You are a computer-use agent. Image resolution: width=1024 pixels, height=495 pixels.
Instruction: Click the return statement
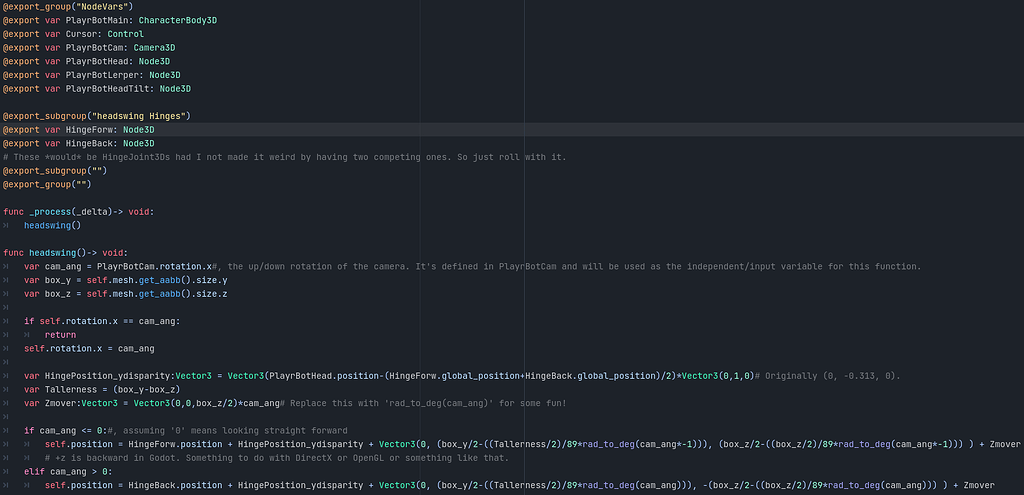point(60,335)
